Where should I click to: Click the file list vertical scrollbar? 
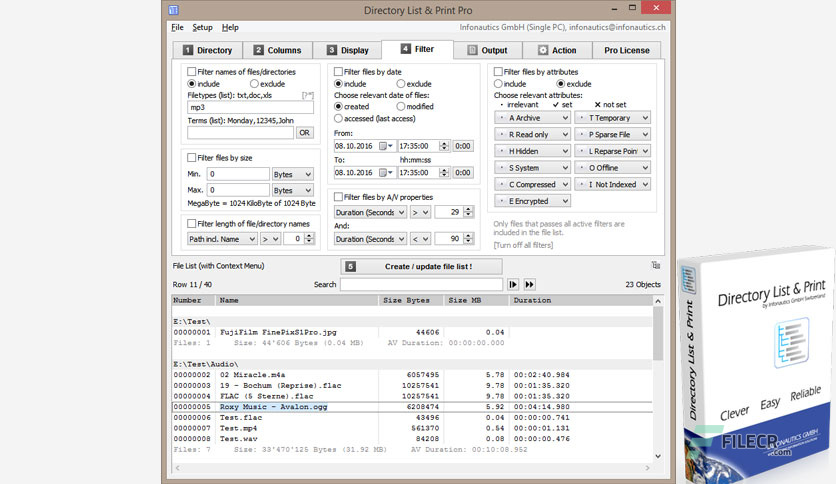click(x=658, y=378)
